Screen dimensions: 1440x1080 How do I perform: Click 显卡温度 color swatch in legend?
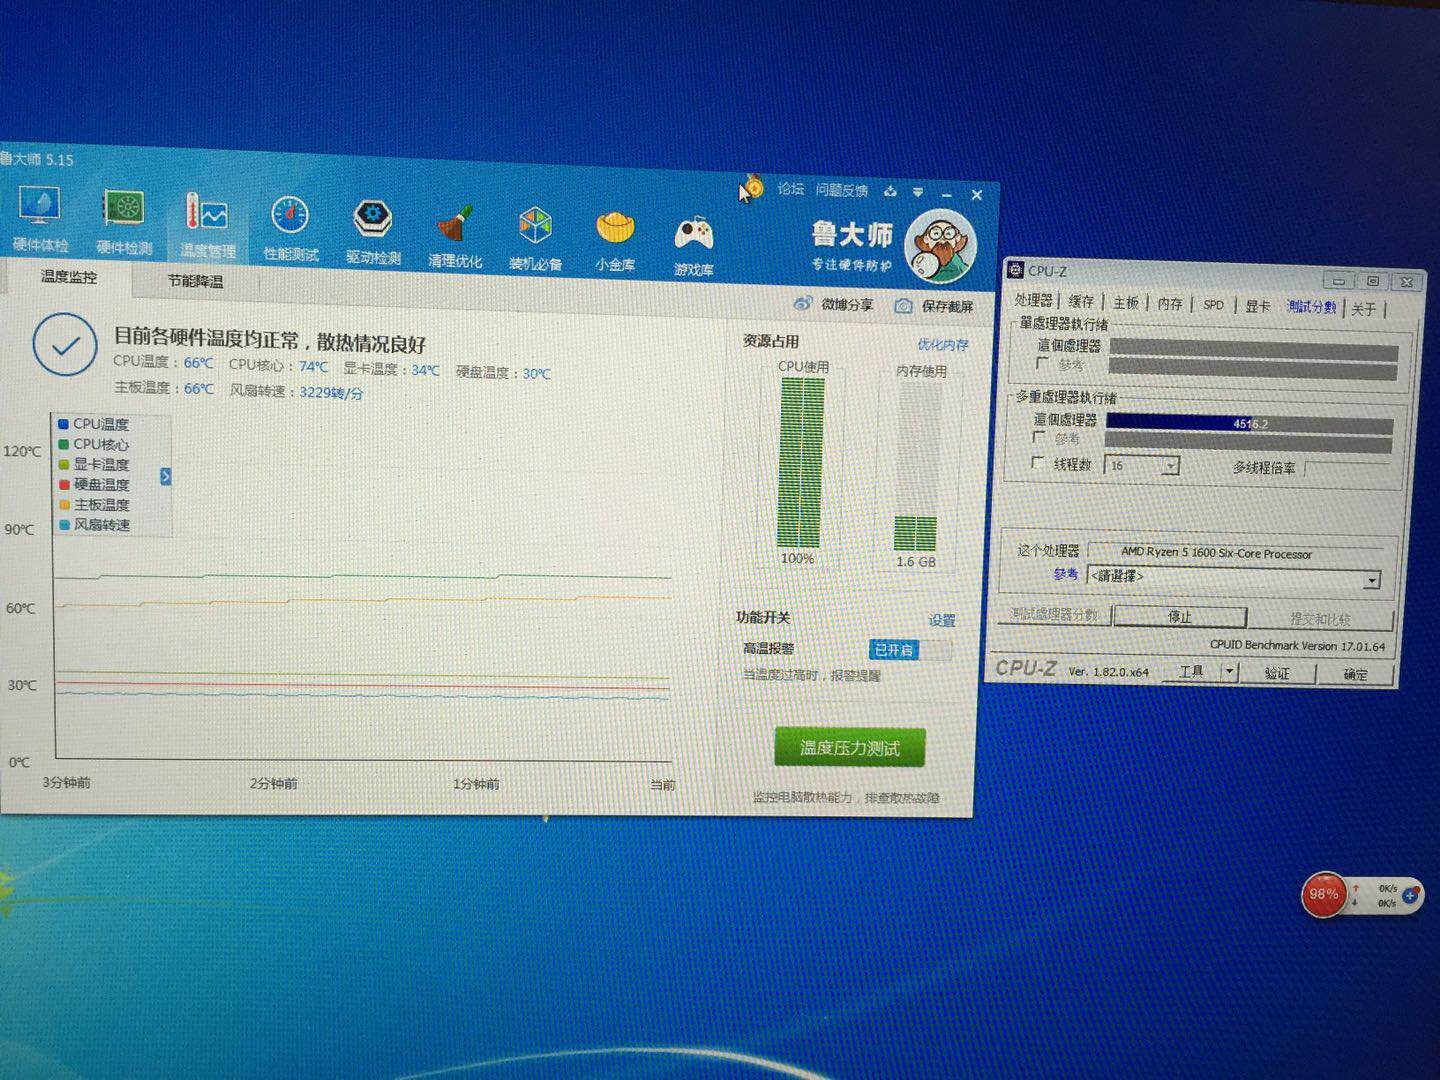(x=64, y=464)
